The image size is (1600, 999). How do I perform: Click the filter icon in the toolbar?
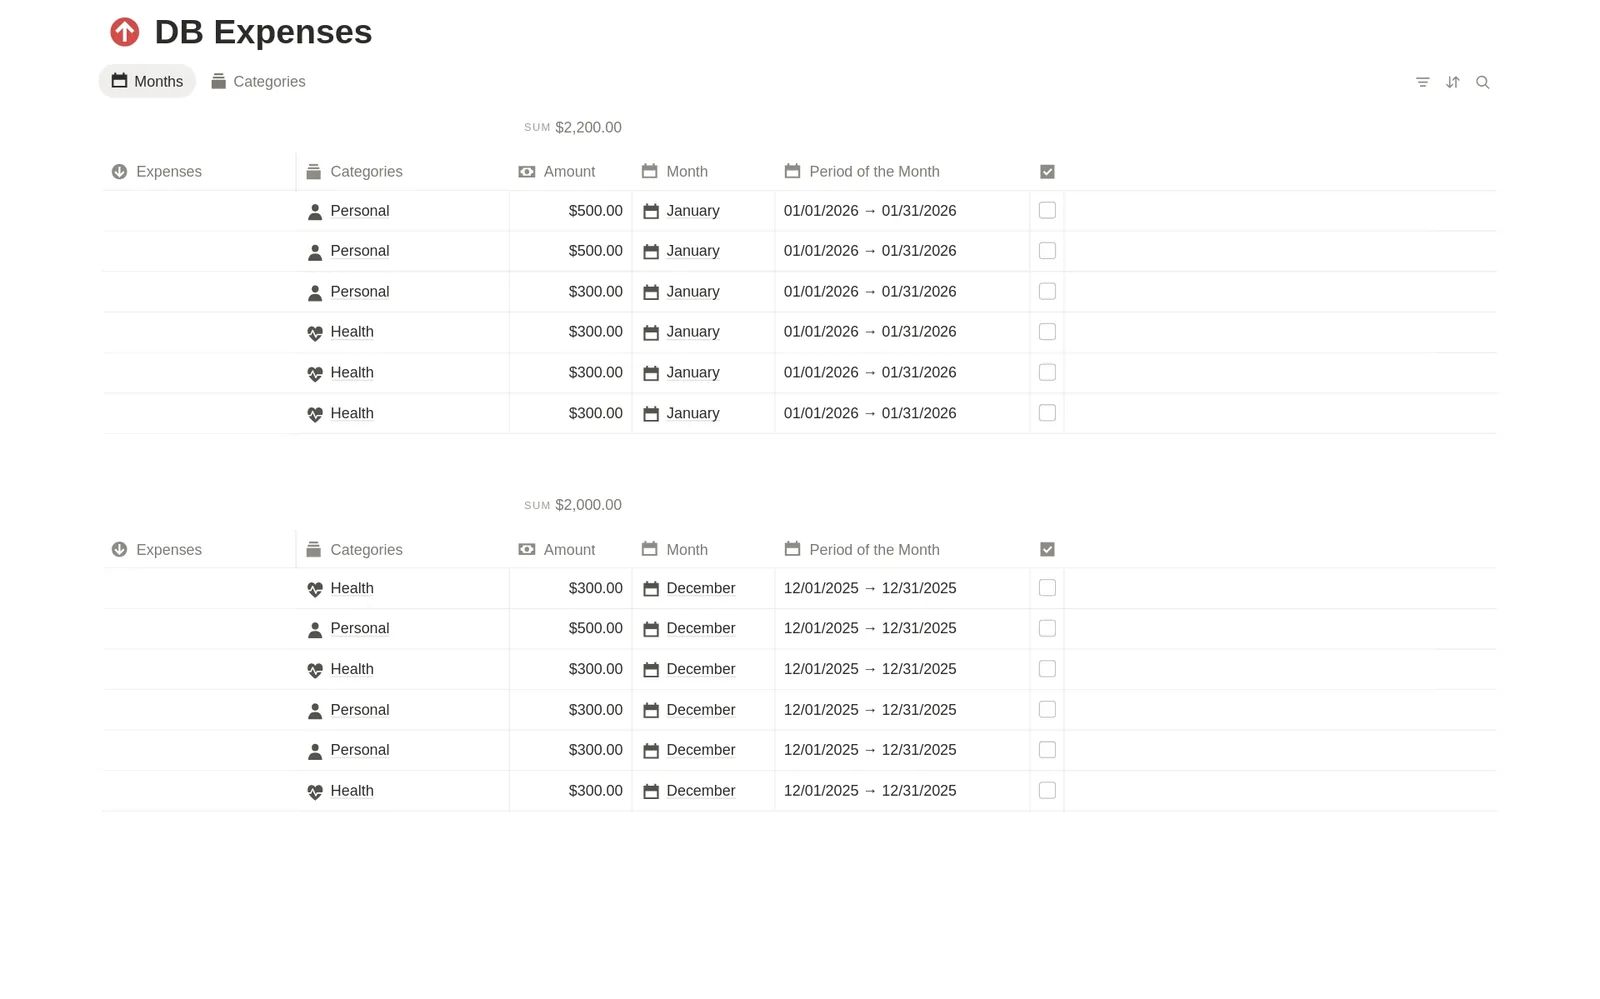pyautogui.click(x=1422, y=82)
